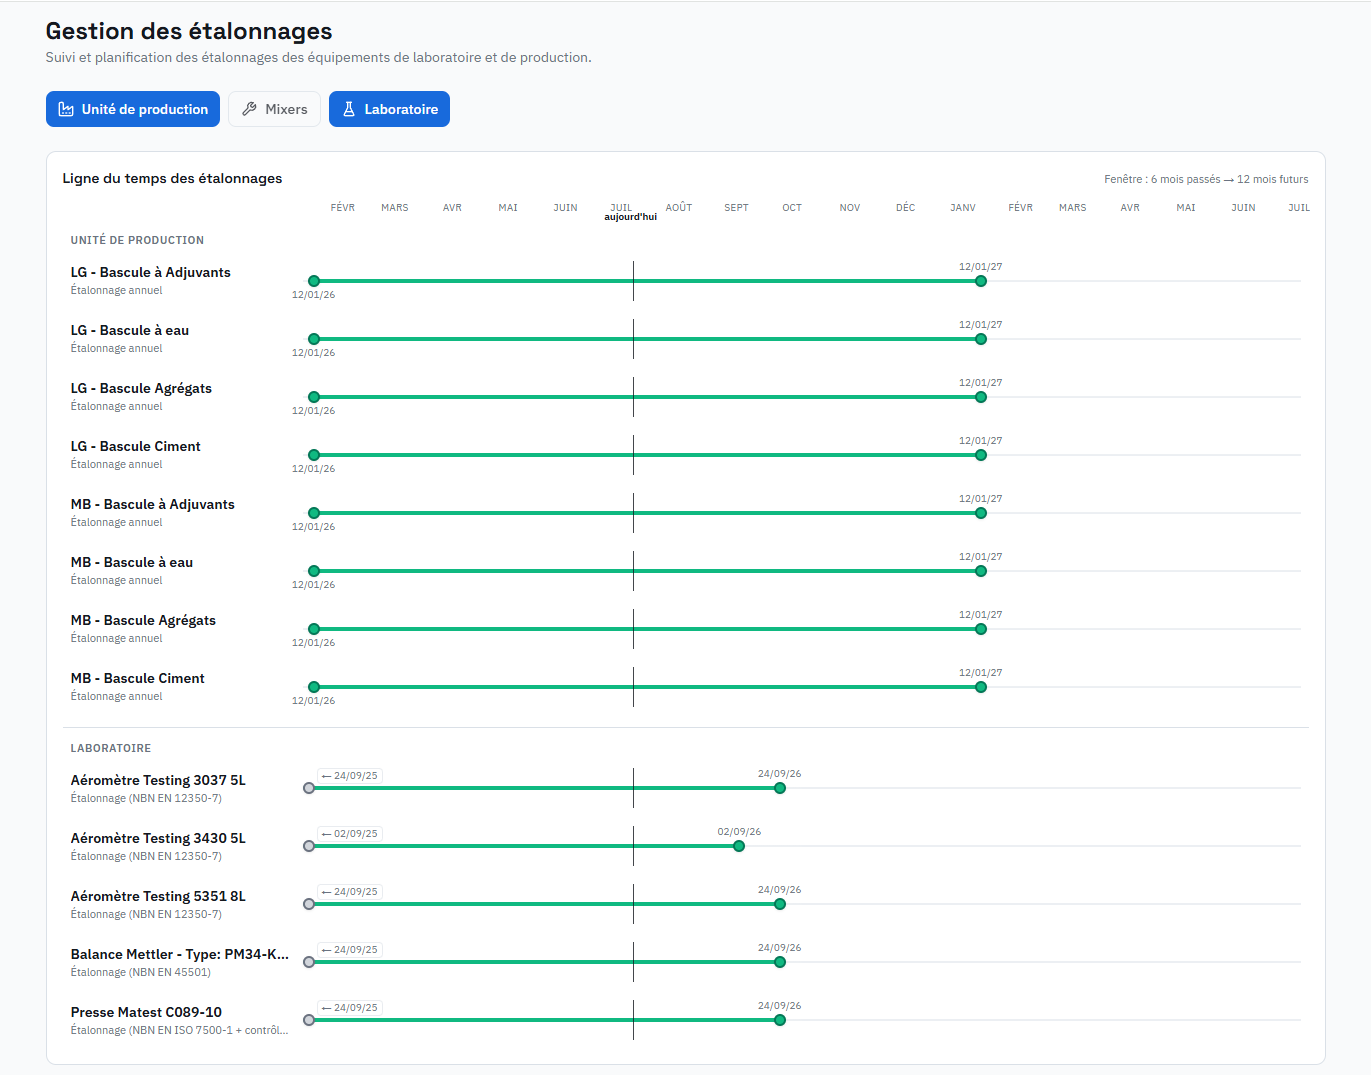Open Balance Mettler - Type: PM34-K row
This screenshot has height=1075, width=1371.
click(x=180, y=954)
